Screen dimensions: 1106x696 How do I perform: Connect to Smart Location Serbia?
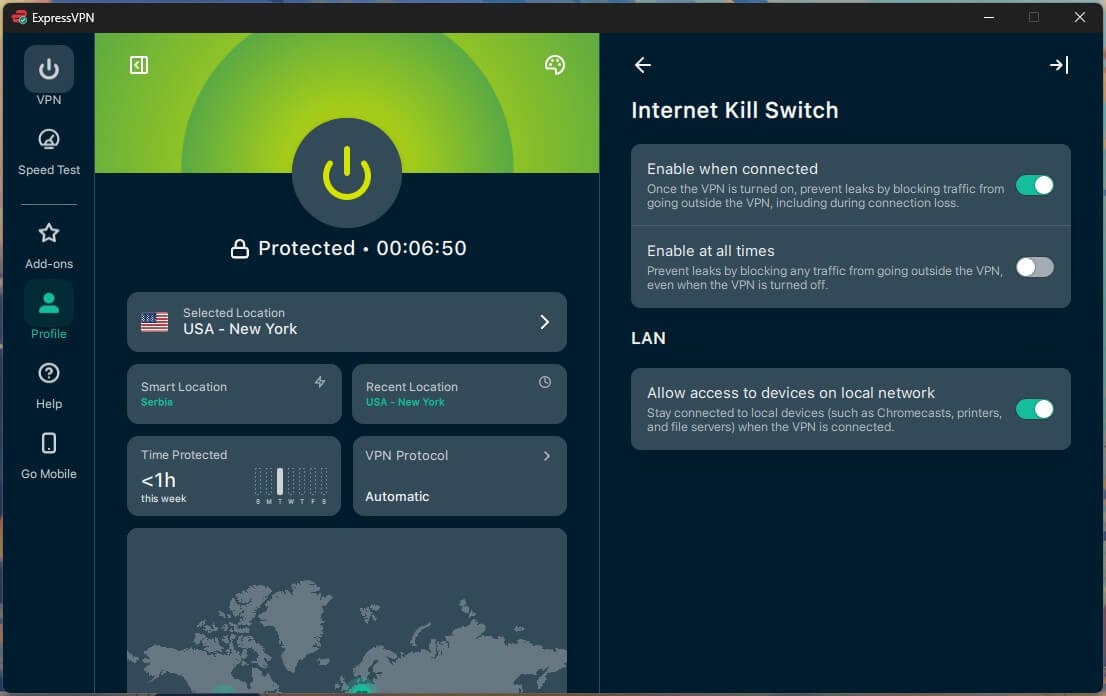234,394
